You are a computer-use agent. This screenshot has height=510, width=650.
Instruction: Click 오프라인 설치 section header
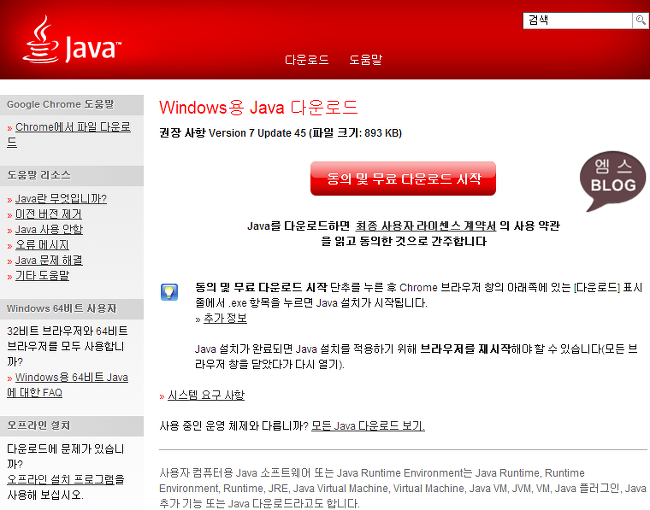(72, 426)
